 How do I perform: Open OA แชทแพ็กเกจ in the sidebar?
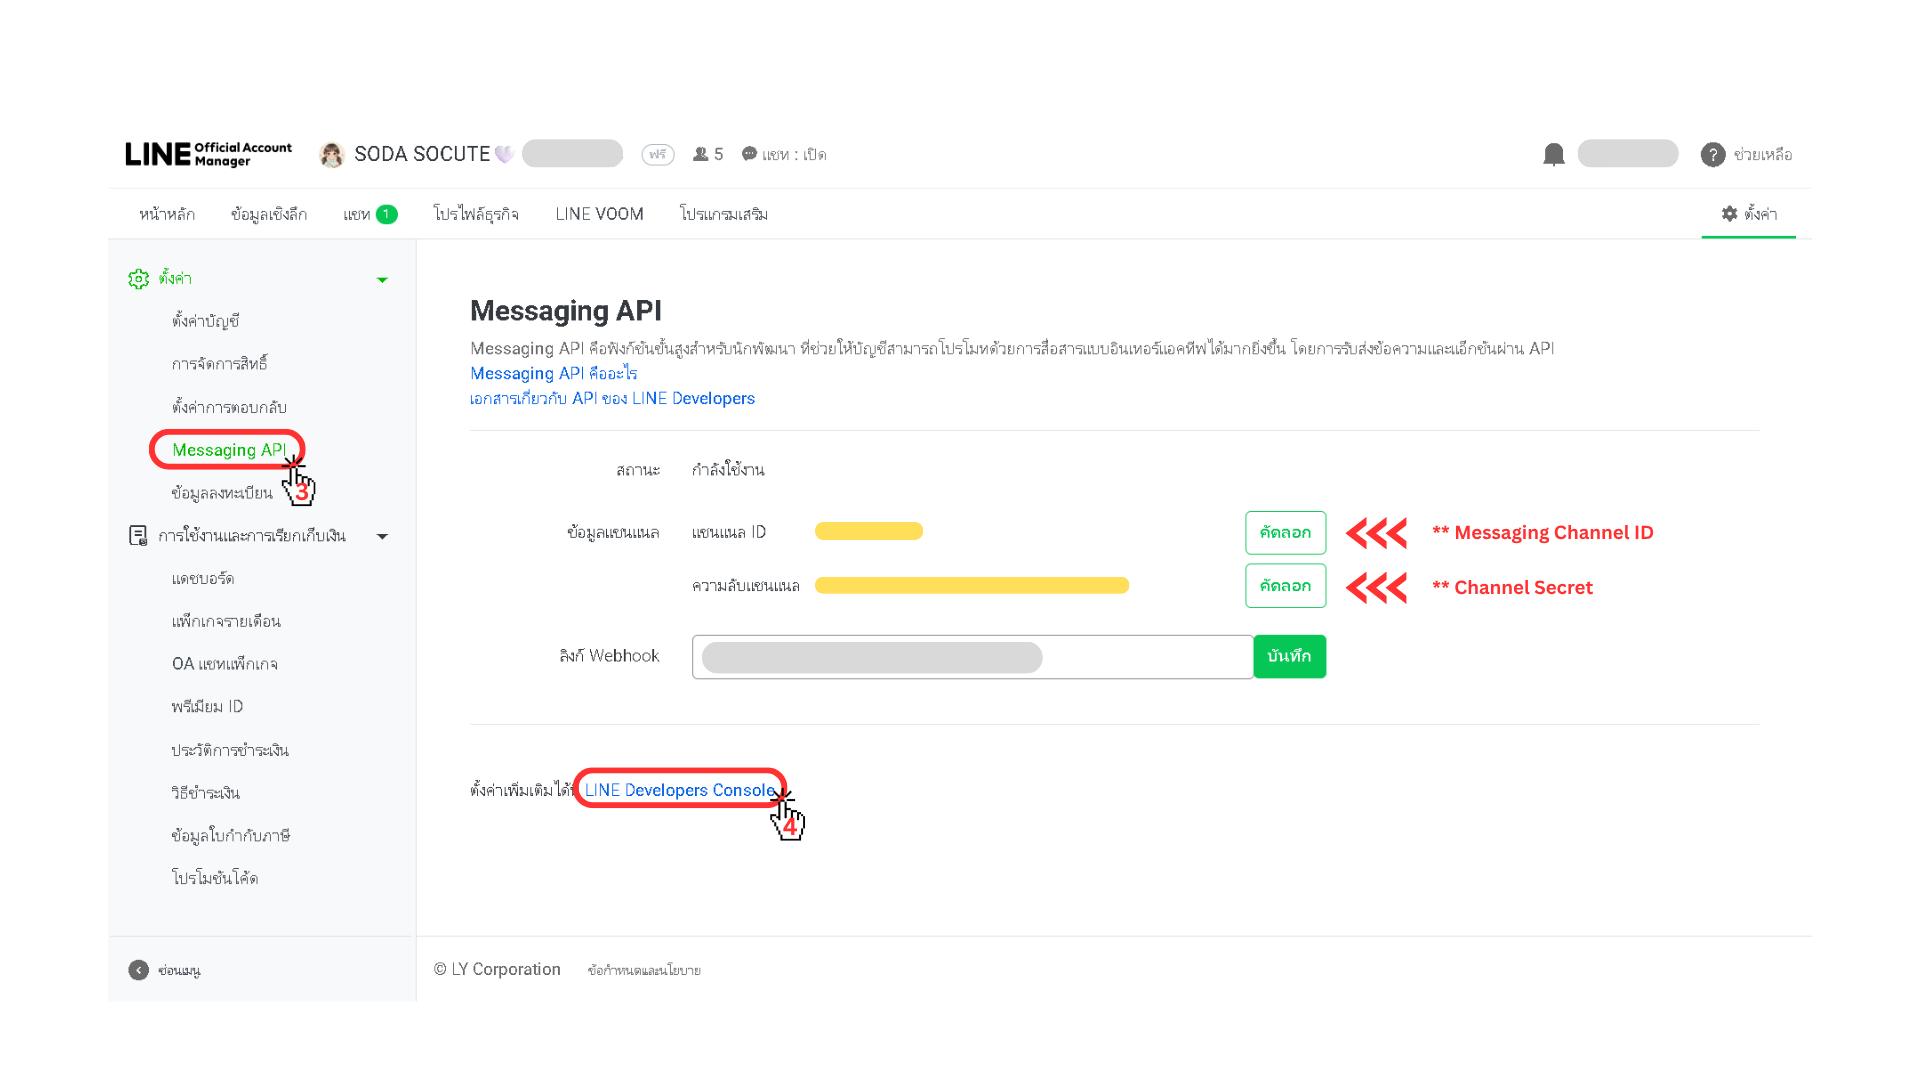click(x=225, y=664)
